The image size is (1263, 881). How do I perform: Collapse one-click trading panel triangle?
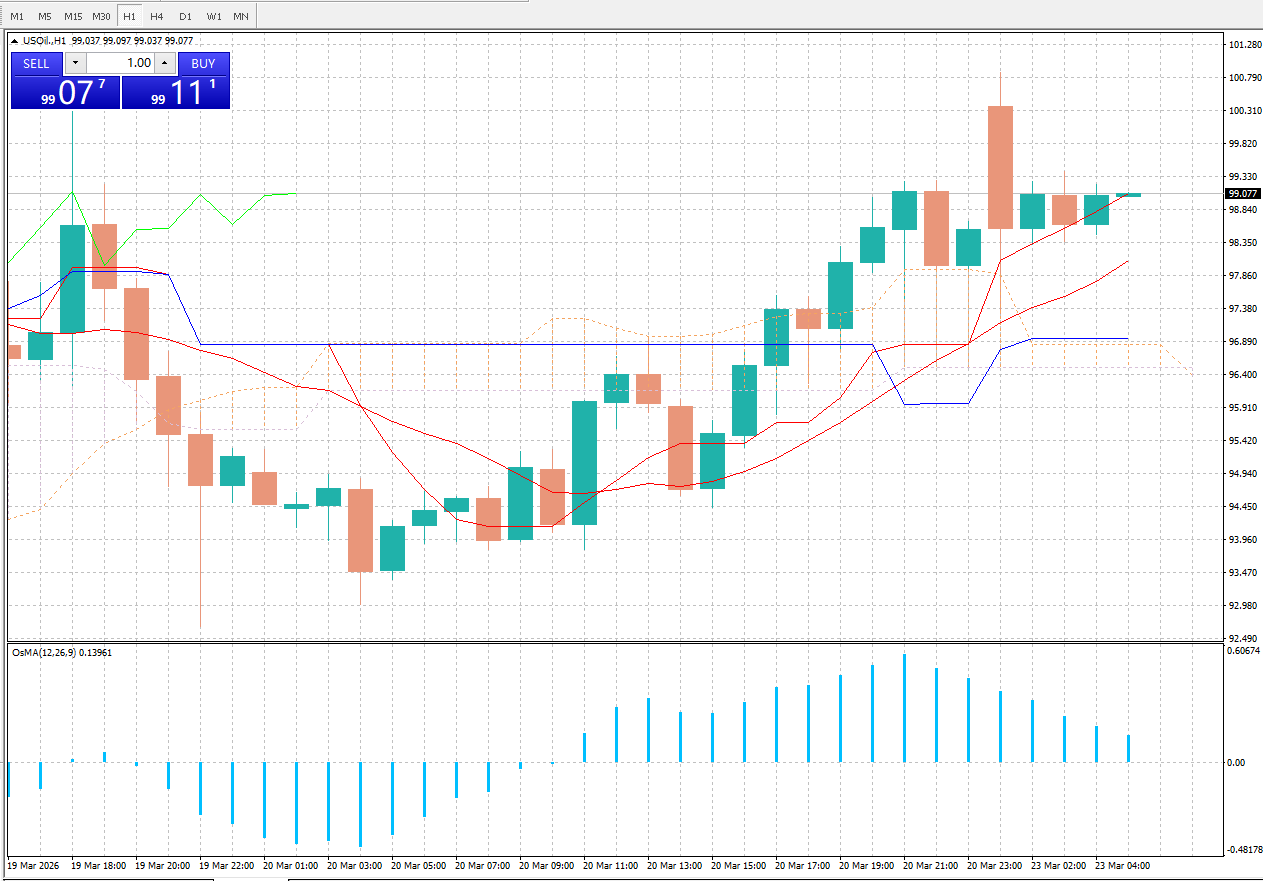tap(14, 41)
